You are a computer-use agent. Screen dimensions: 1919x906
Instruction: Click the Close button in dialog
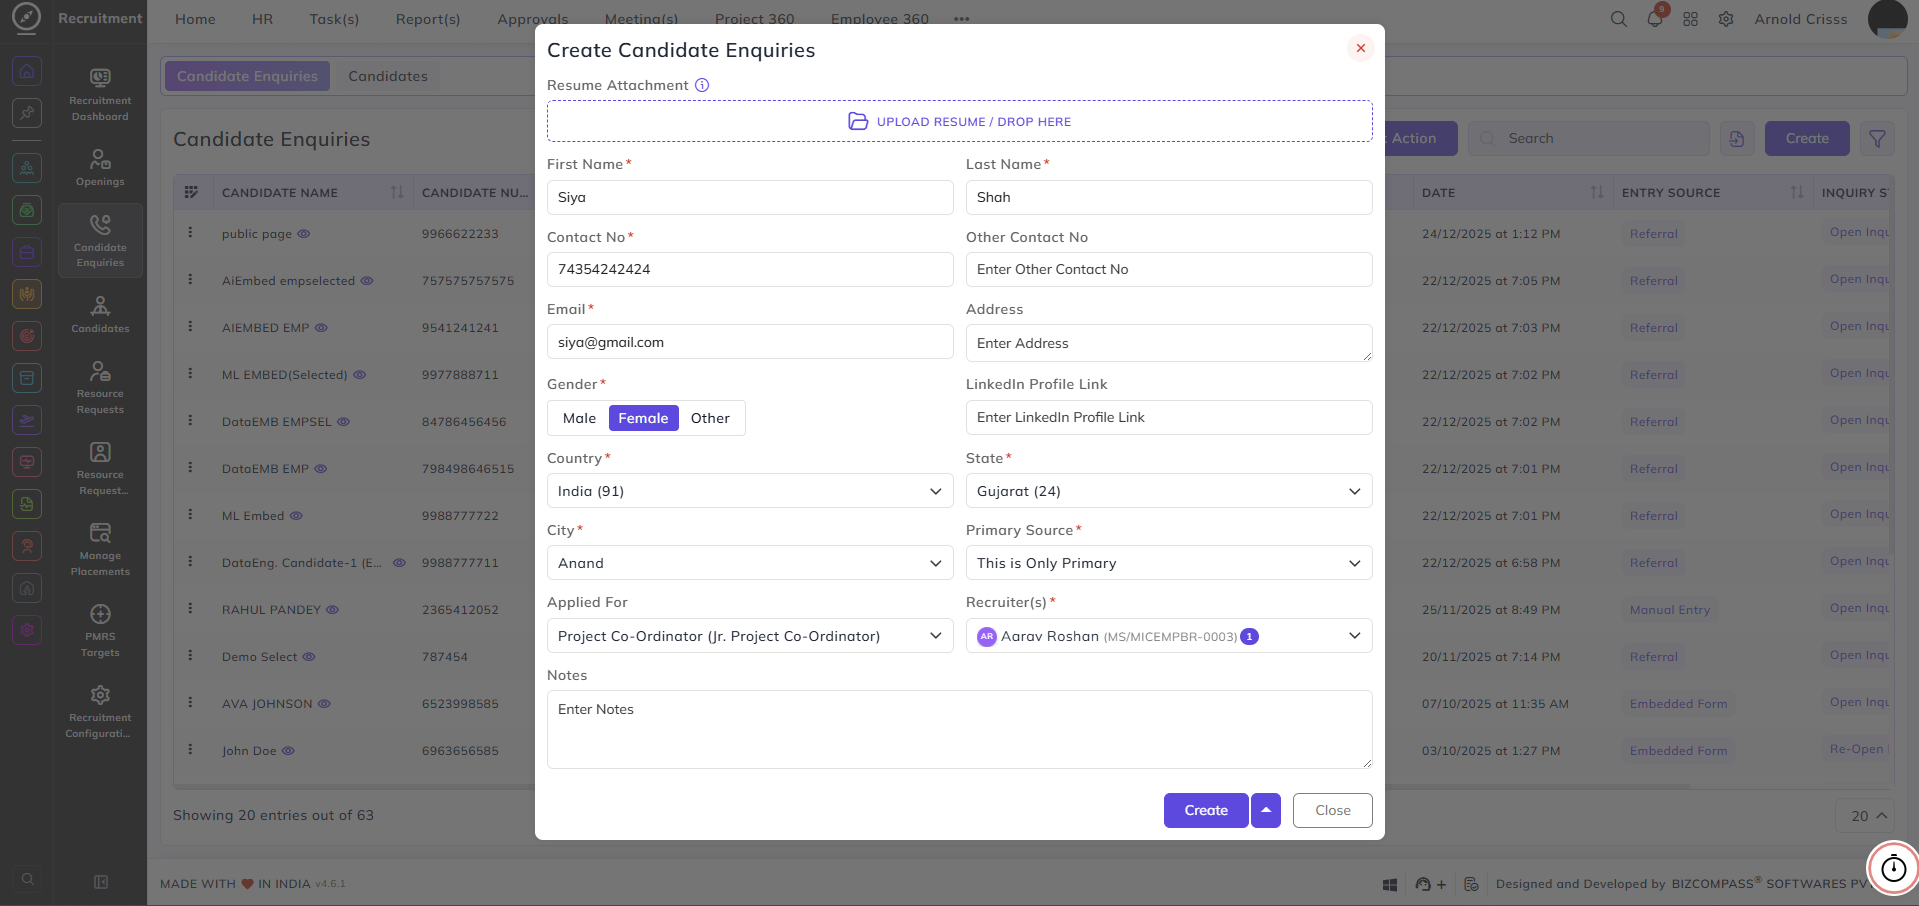coord(1333,810)
